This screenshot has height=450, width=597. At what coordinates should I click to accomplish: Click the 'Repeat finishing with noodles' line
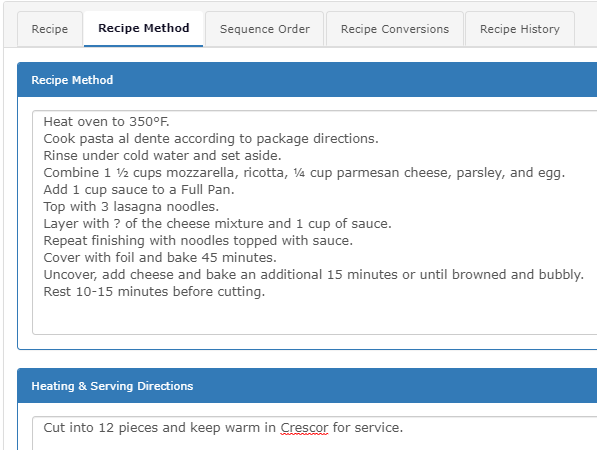point(198,241)
